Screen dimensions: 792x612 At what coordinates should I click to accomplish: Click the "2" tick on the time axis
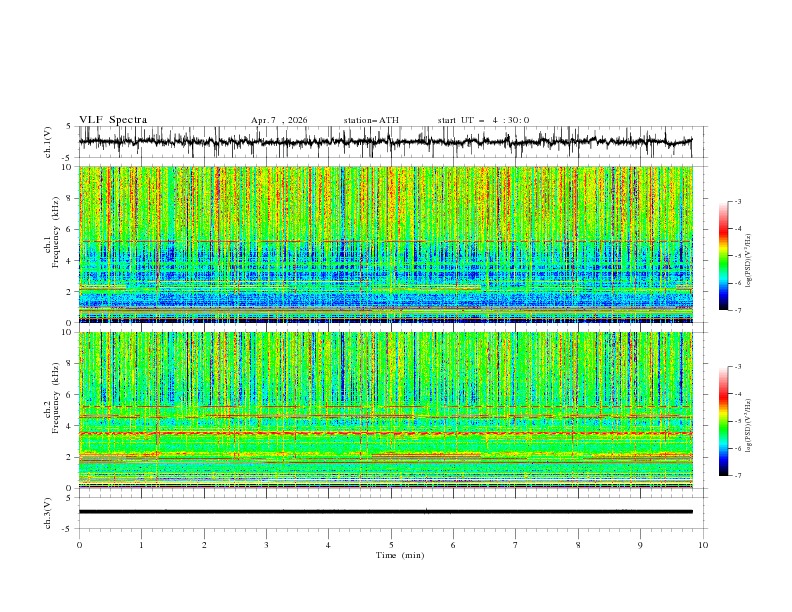(x=204, y=545)
